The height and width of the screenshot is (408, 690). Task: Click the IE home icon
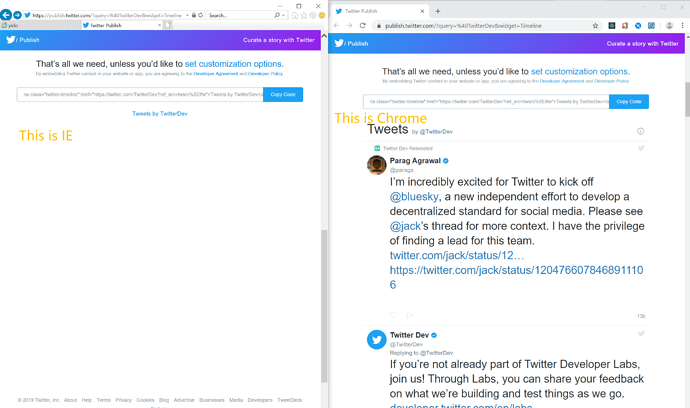(294, 15)
